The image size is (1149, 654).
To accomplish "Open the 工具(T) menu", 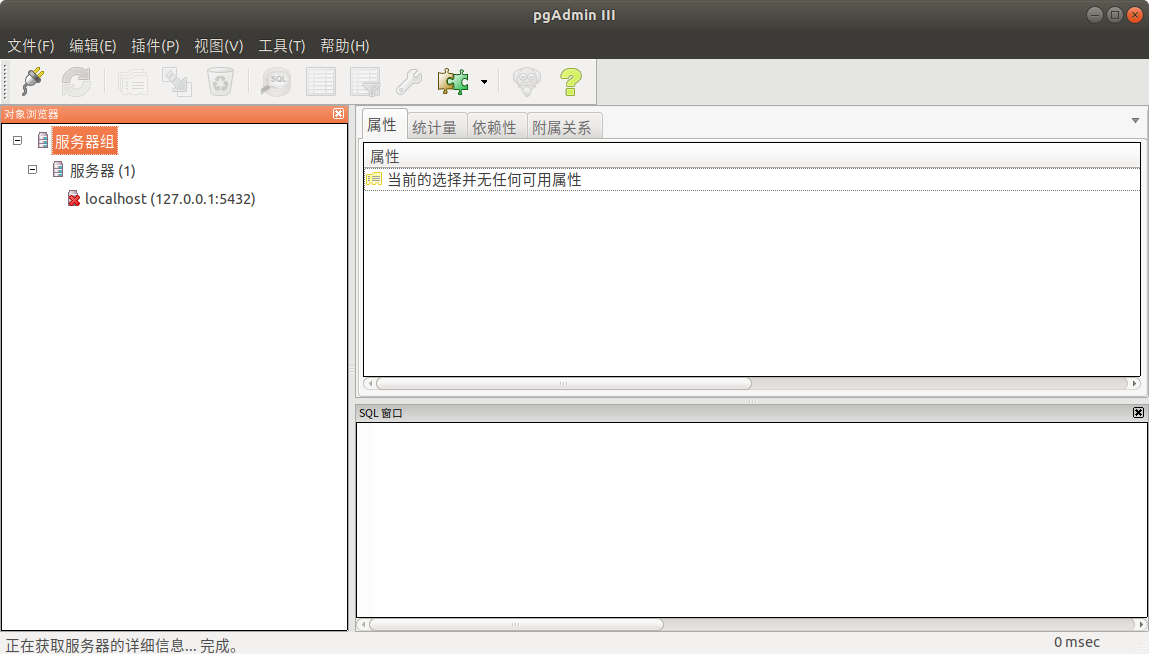I will [281, 46].
